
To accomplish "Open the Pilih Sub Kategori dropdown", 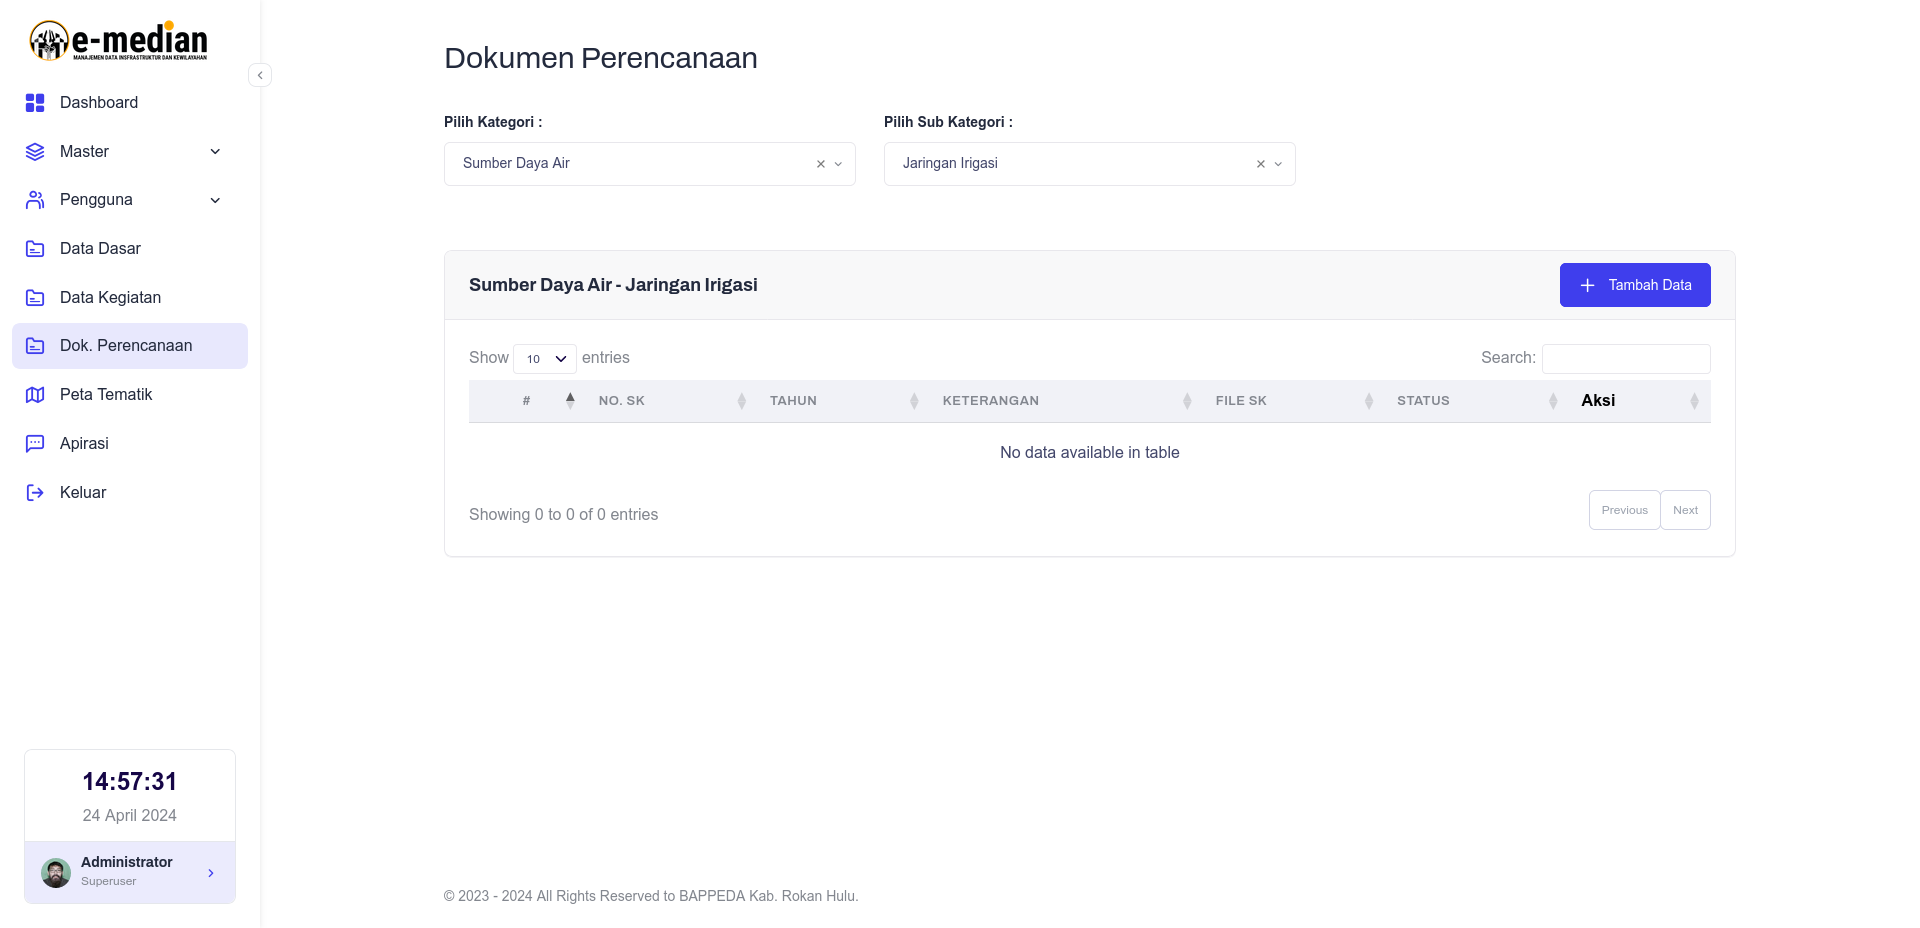I will tap(1090, 164).
